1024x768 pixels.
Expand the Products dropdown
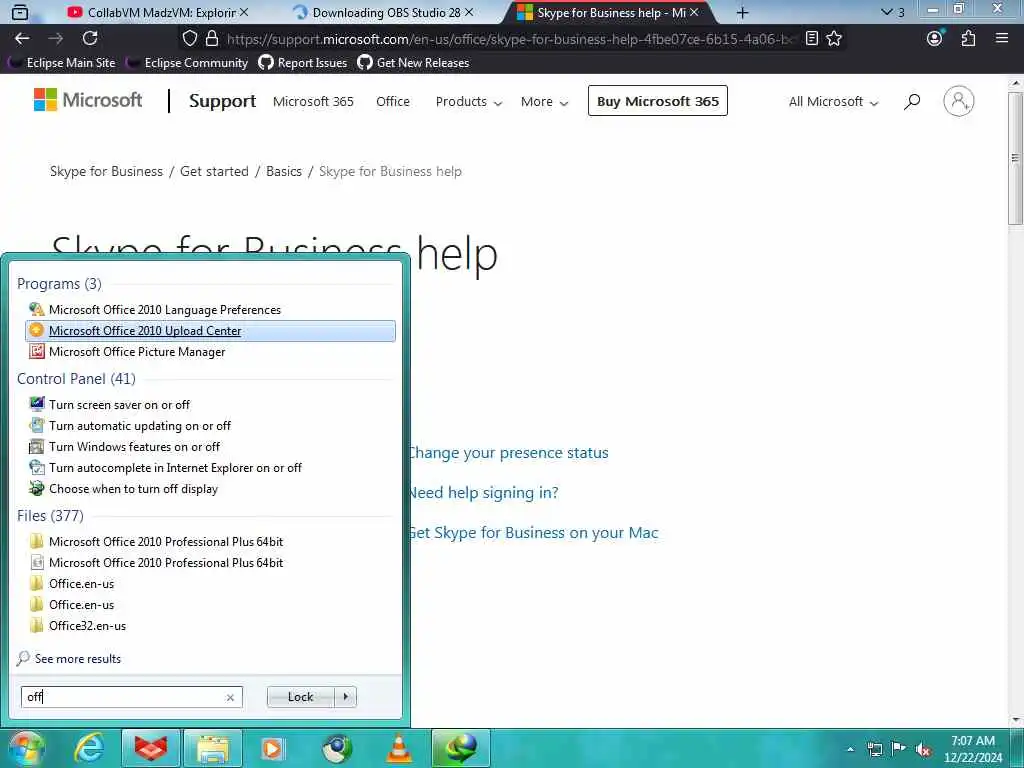468,102
